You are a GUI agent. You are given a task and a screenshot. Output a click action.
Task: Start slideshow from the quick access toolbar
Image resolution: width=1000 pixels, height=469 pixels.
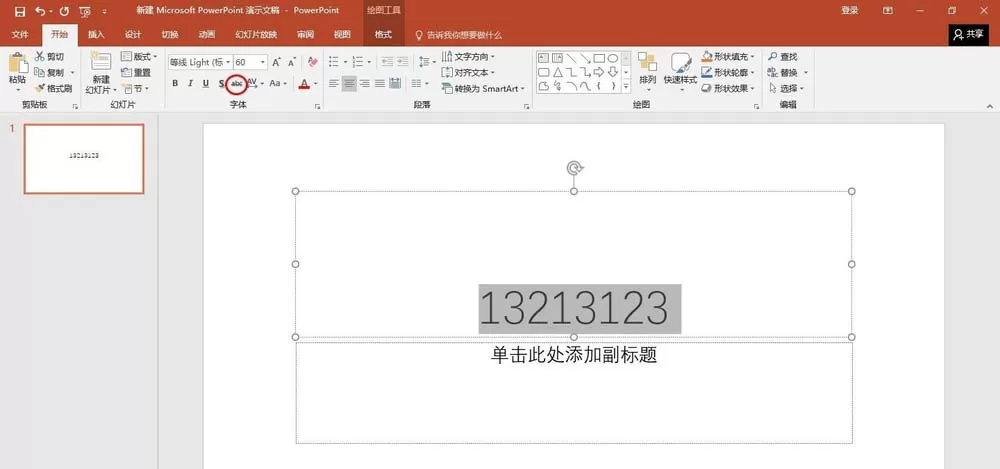coord(85,11)
